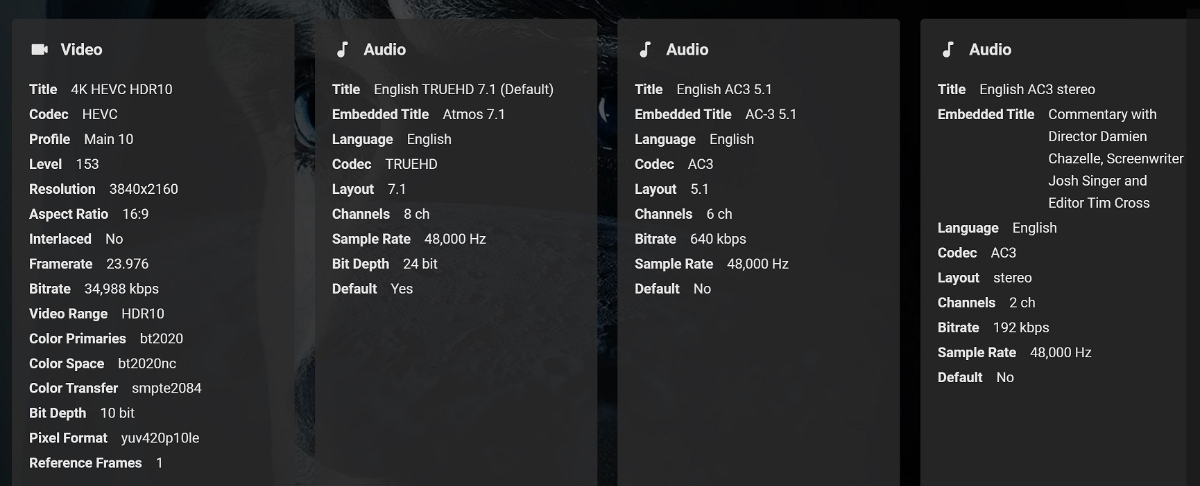
Task: Click the music note icon of AC3 stereo audio
Action: point(948,49)
